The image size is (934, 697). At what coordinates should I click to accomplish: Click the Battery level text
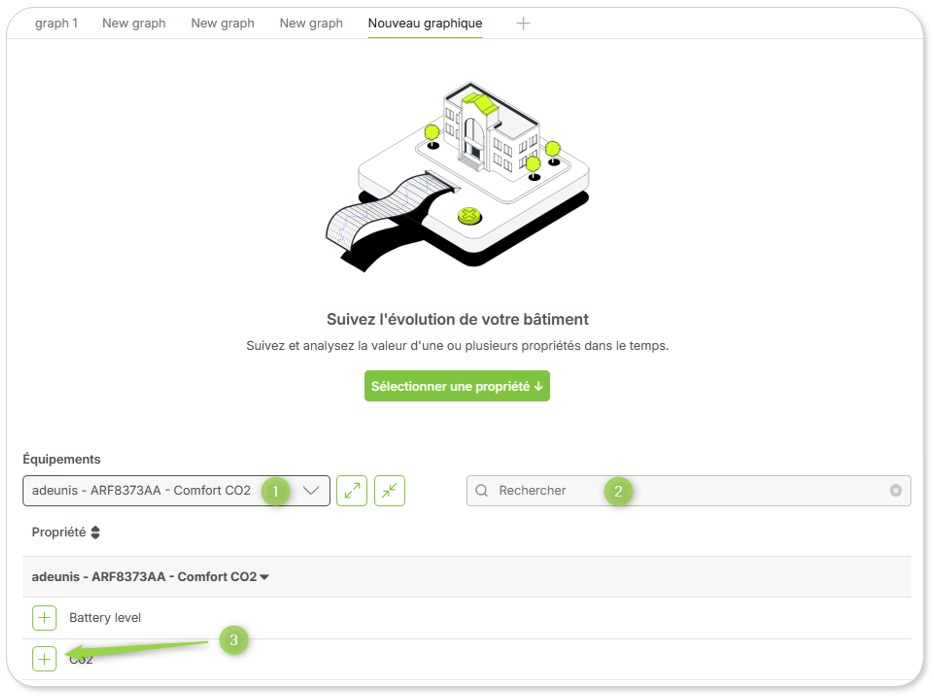[105, 618]
